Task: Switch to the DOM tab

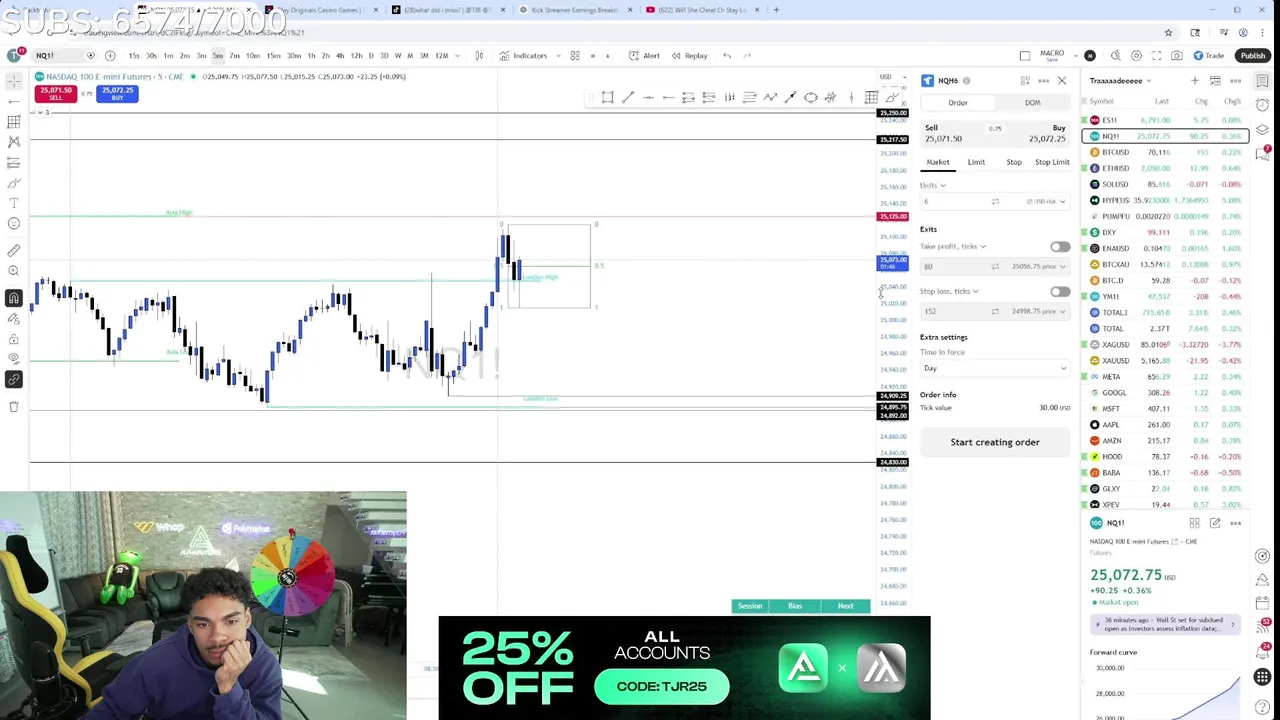Action: (1032, 103)
